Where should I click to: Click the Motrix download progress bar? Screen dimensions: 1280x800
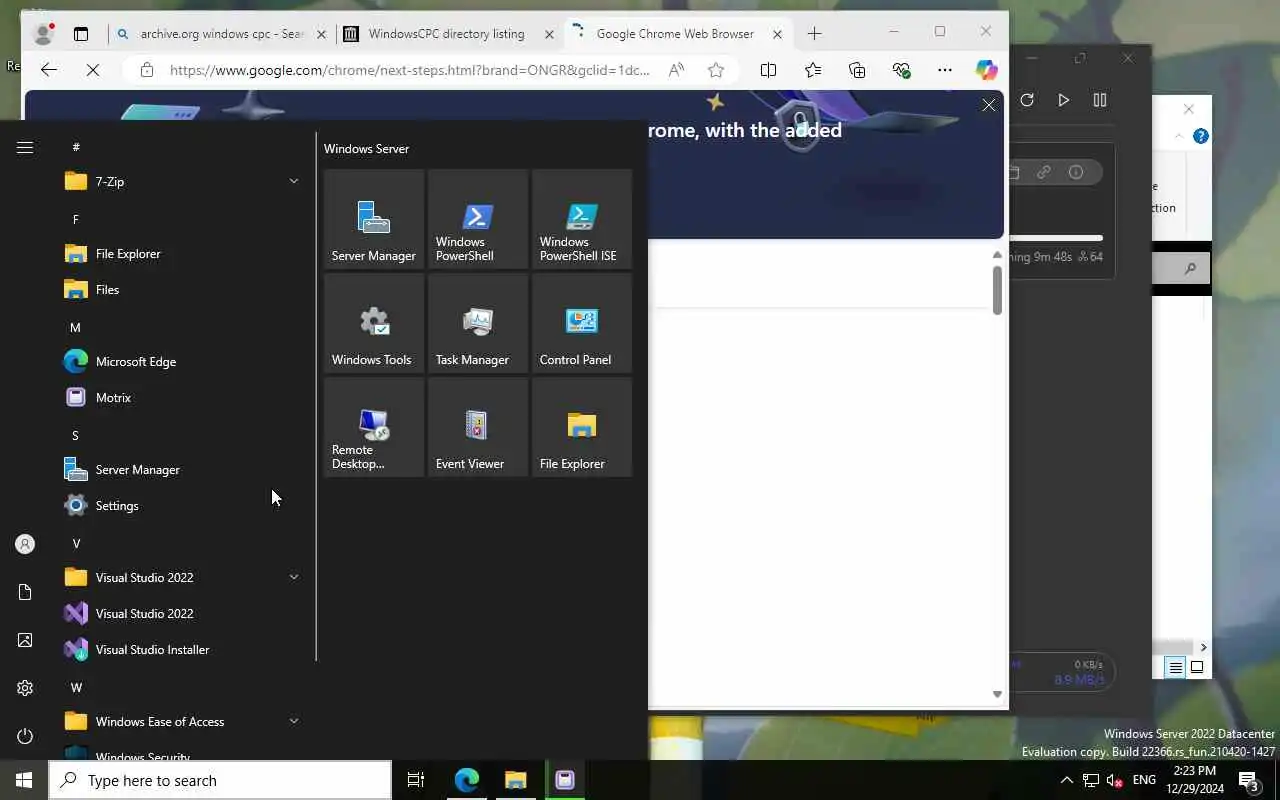[1056, 238]
